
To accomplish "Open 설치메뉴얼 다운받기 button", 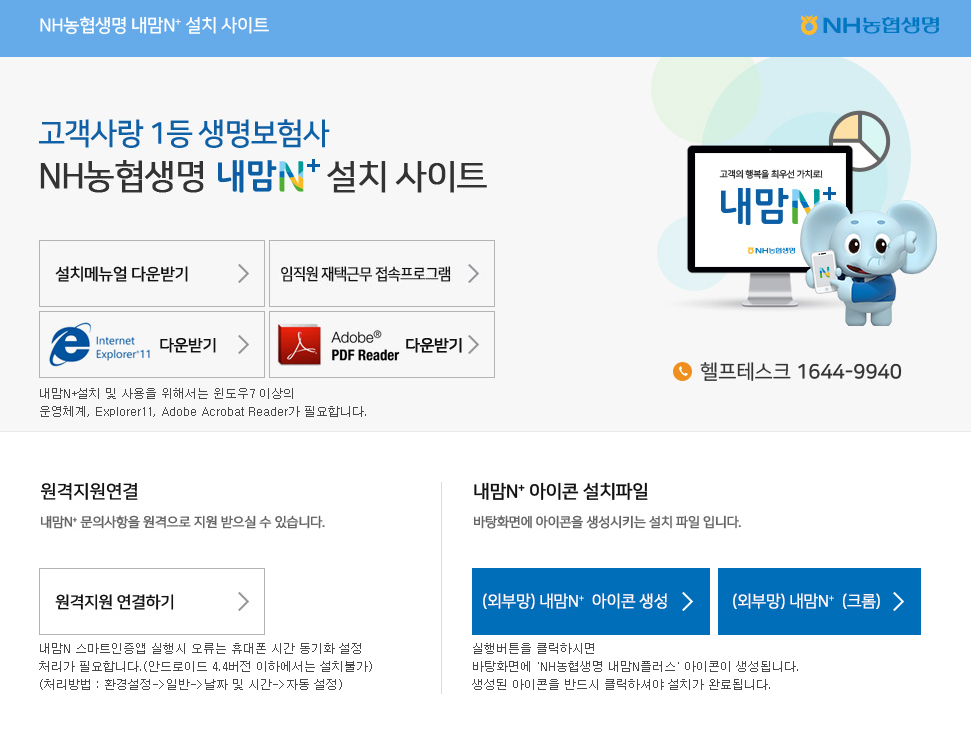I will (x=152, y=274).
